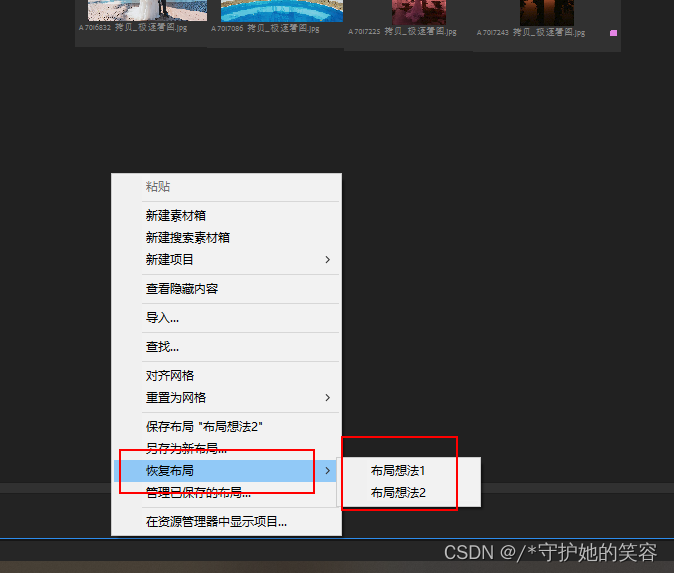Click the A7016832 file name label

pyautogui.click(x=133, y=28)
